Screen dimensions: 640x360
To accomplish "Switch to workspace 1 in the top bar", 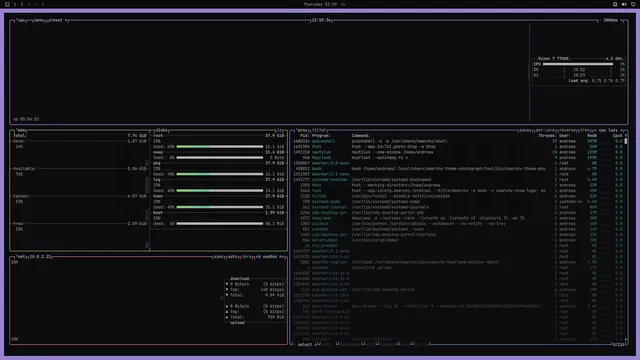I will pos(15,4).
